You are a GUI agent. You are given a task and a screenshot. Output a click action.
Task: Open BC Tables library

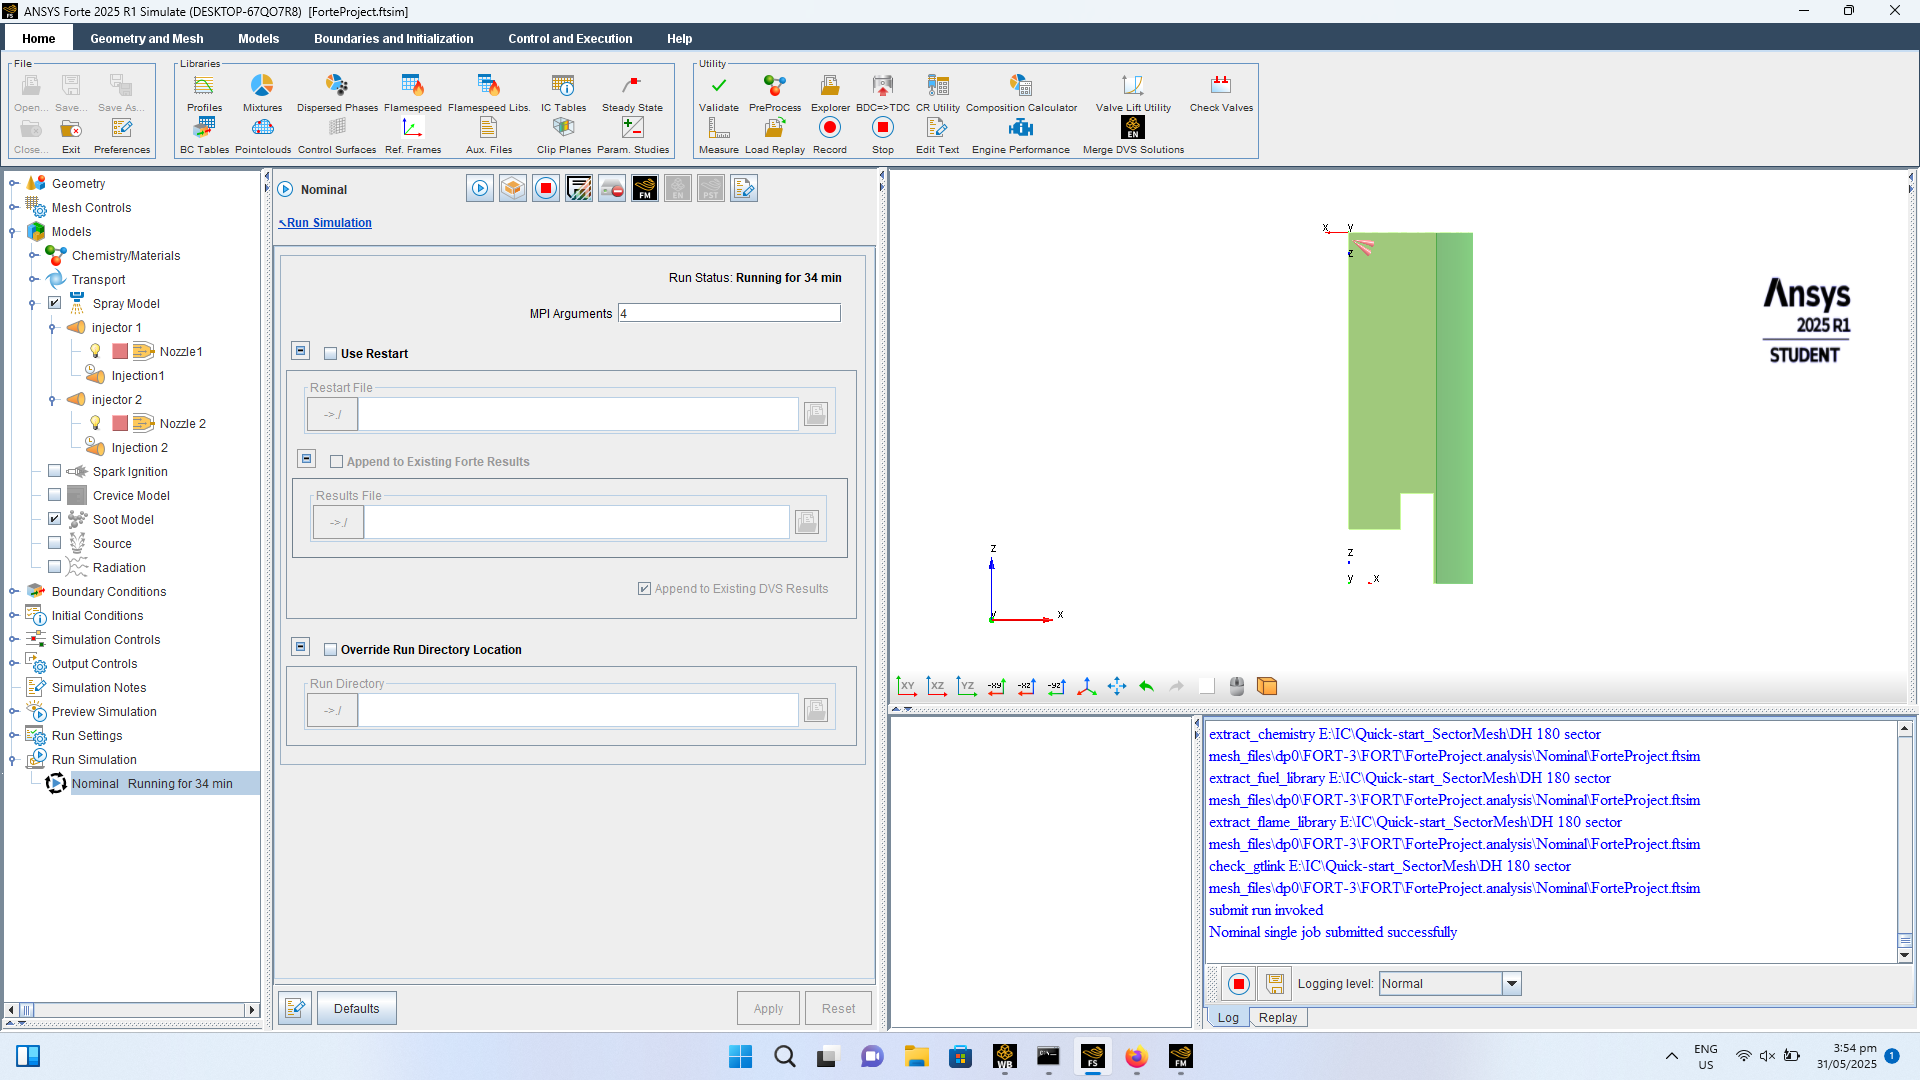204,135
